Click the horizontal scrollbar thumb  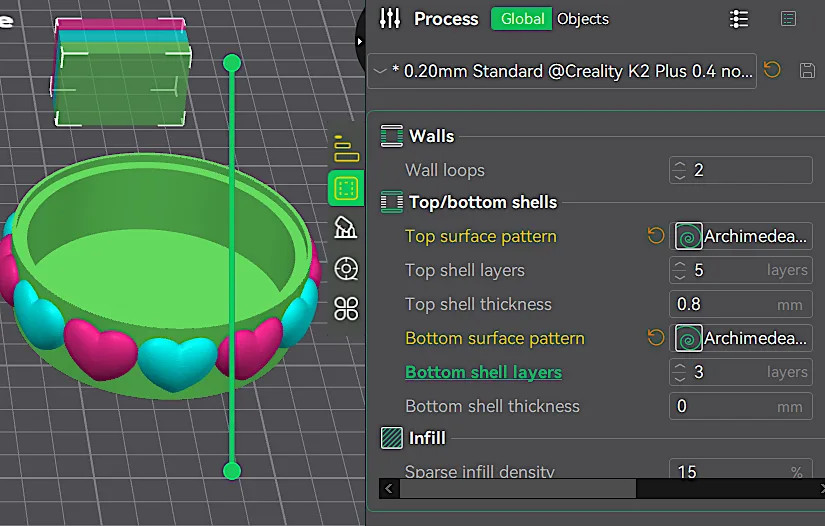(x=518, y=489)
